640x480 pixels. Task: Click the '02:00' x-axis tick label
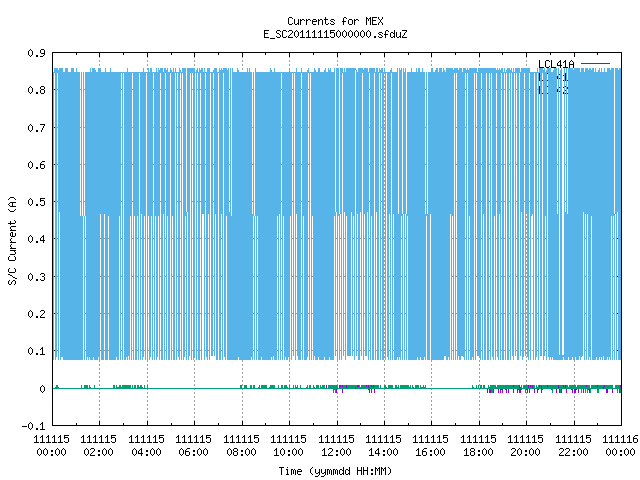98,452
